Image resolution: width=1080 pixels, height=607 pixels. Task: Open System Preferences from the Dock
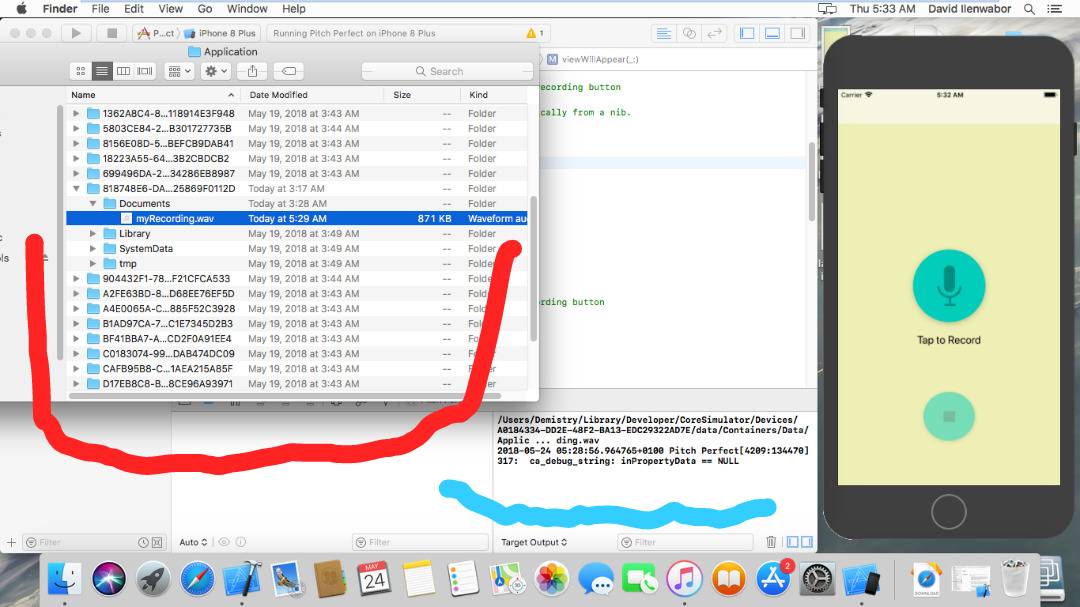[818, 578]
